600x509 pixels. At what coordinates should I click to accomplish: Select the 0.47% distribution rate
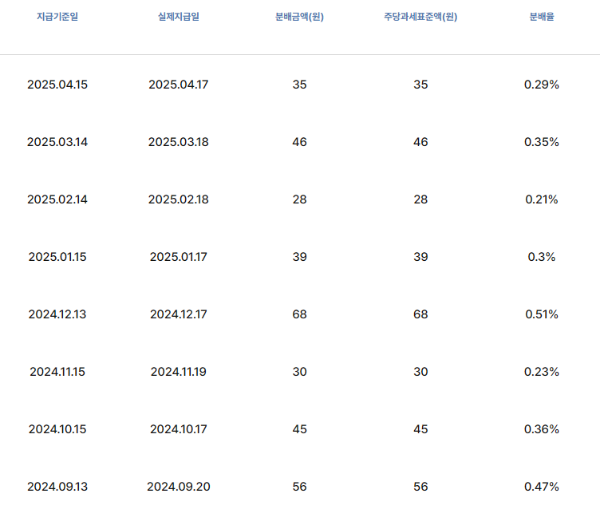(x=542, y=486)
